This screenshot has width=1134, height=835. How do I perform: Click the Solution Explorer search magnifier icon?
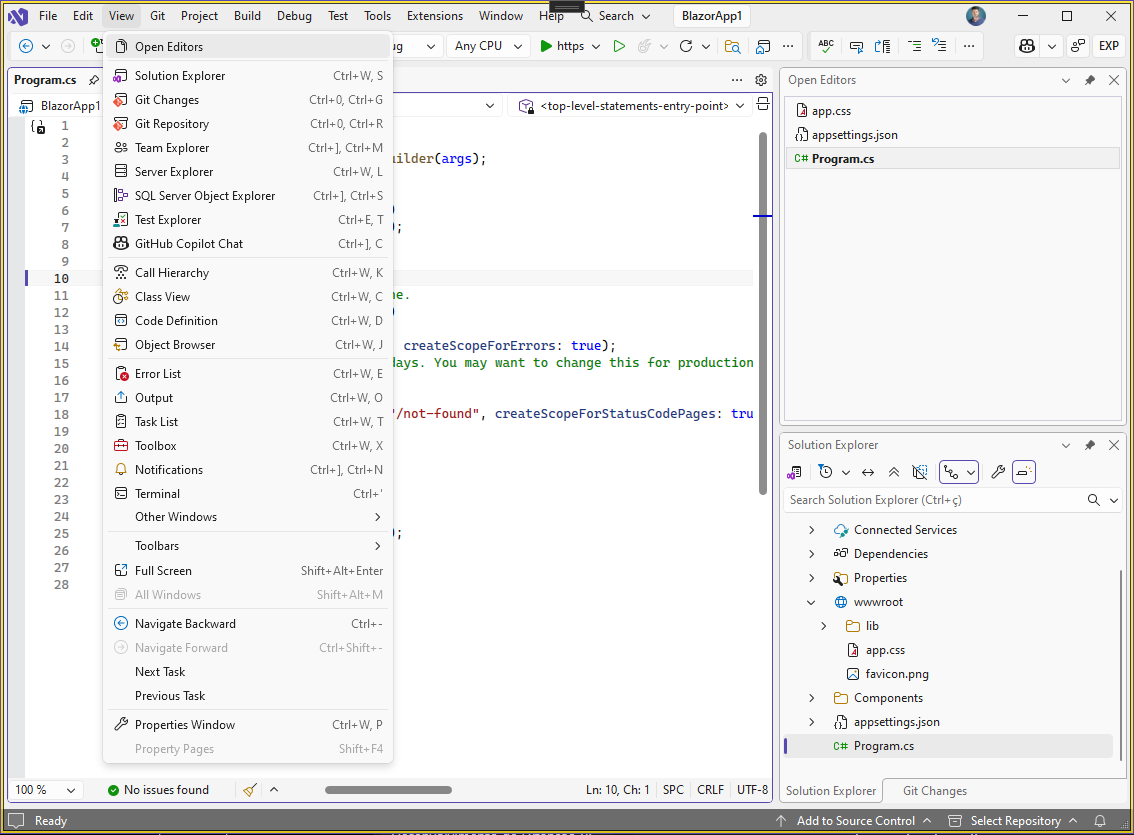coord(1094,500)
